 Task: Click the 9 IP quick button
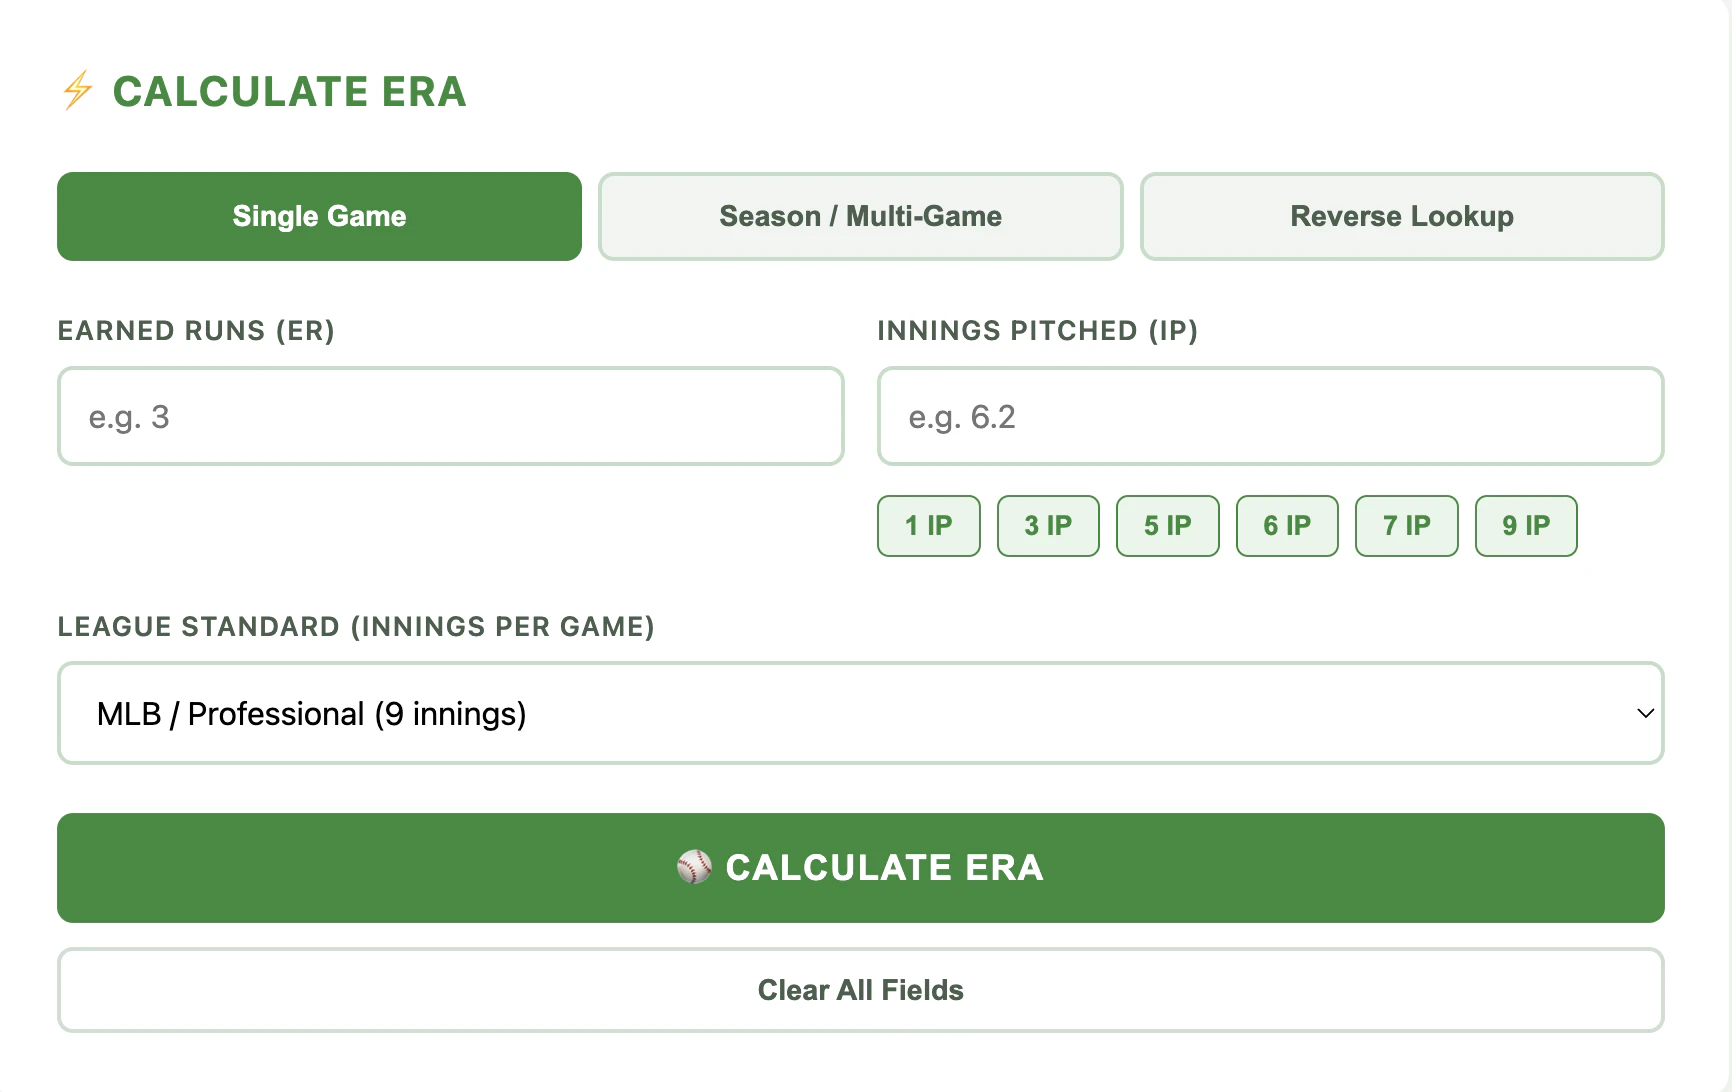pos(1526,525)
